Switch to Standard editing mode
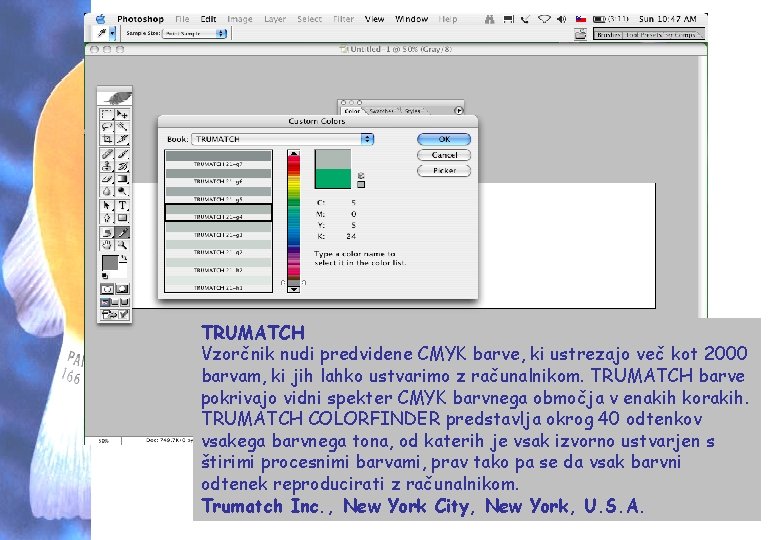 click(107, 289)
